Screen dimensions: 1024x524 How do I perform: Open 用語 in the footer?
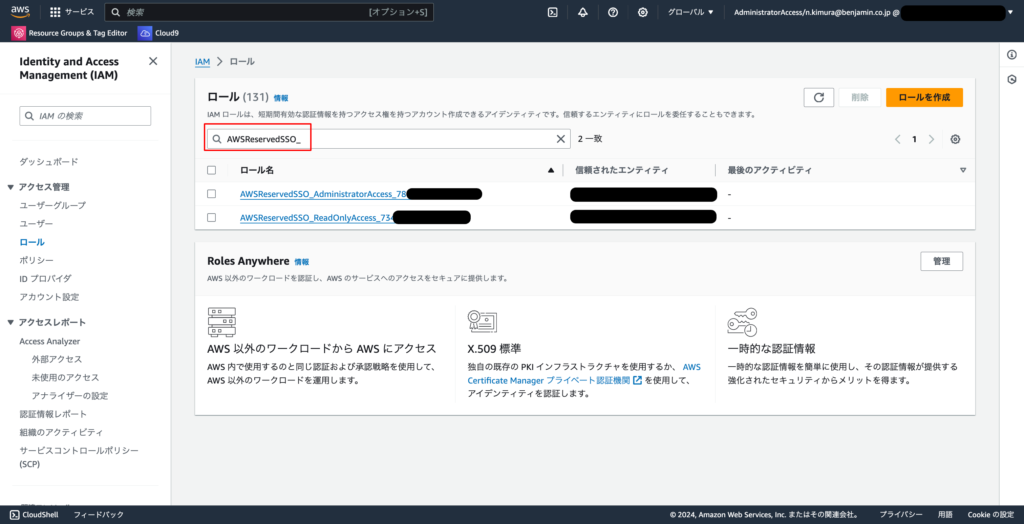click(x=945, y=515)
